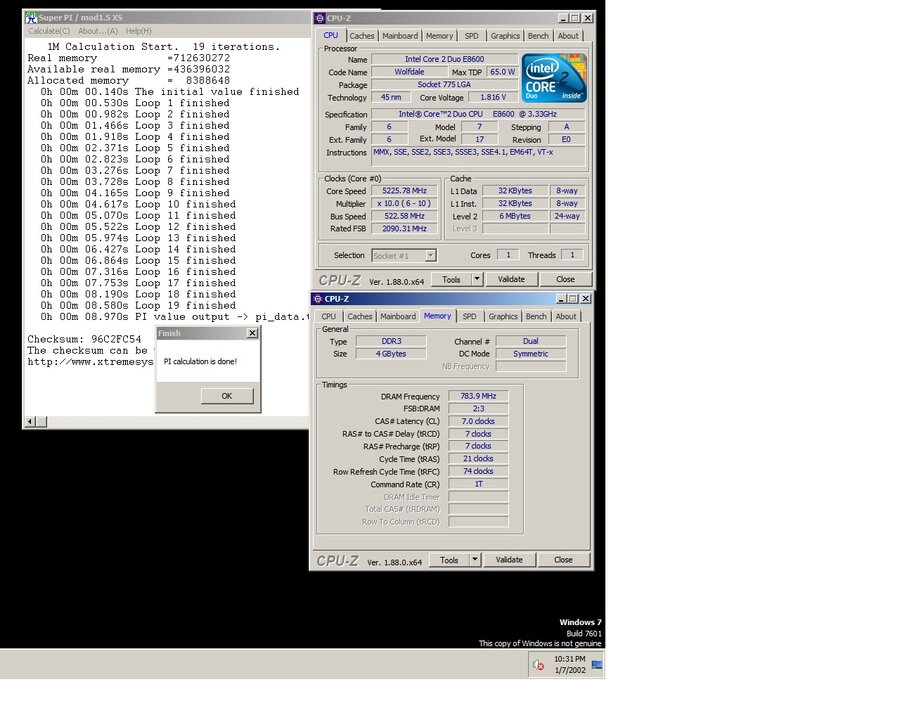The width and height of the screenshot is (900, 720).
Task: Switch to SPD tab in top CPU-Z window
Action: point(471,36)
